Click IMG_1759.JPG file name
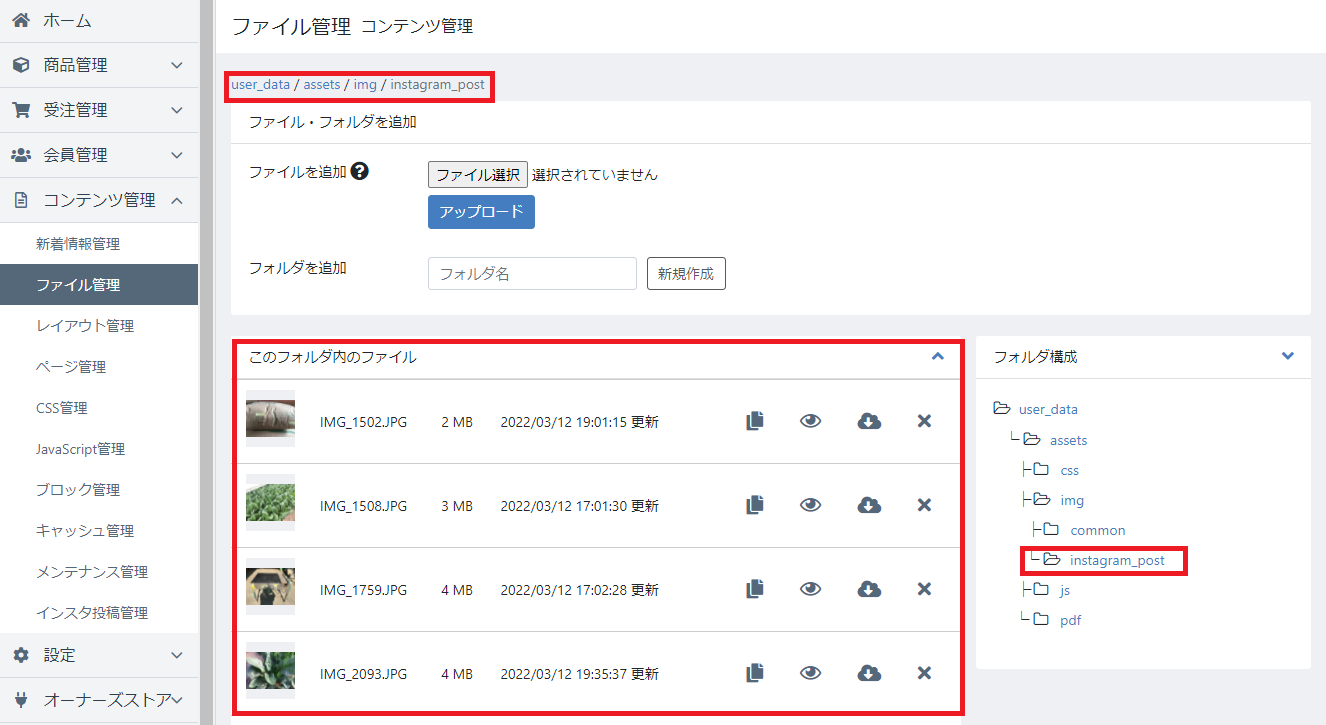Screen dimensions: 1326x725 click(363, 590)
